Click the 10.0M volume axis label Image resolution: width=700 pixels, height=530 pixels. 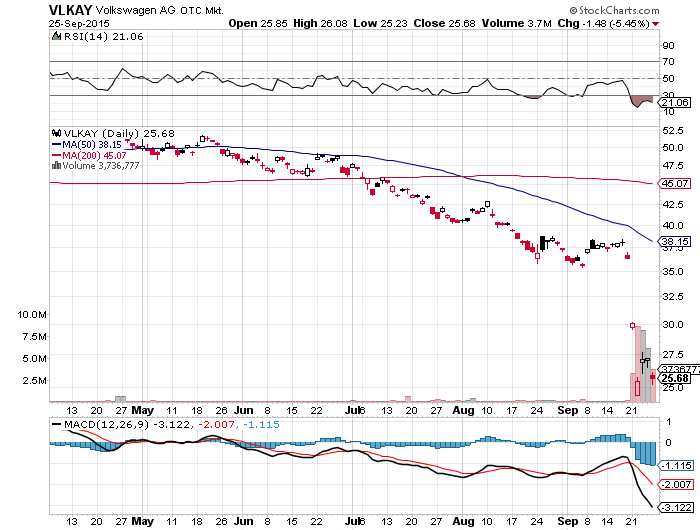click(x=32, y=314)
